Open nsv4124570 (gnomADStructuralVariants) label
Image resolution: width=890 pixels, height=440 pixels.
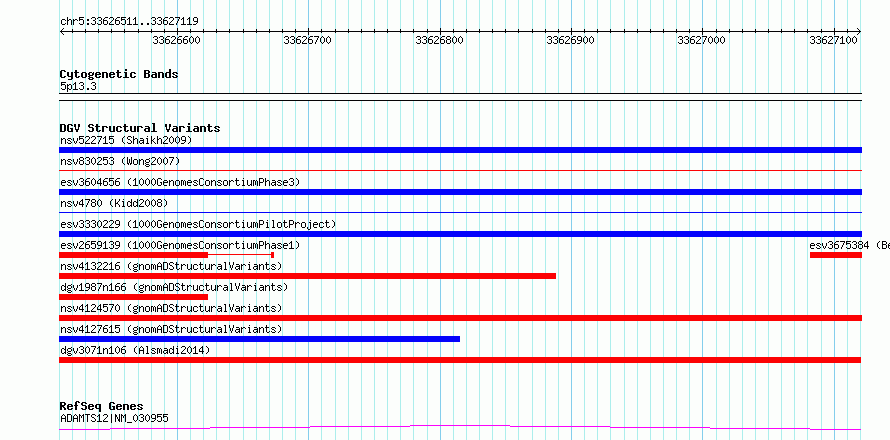171,308
